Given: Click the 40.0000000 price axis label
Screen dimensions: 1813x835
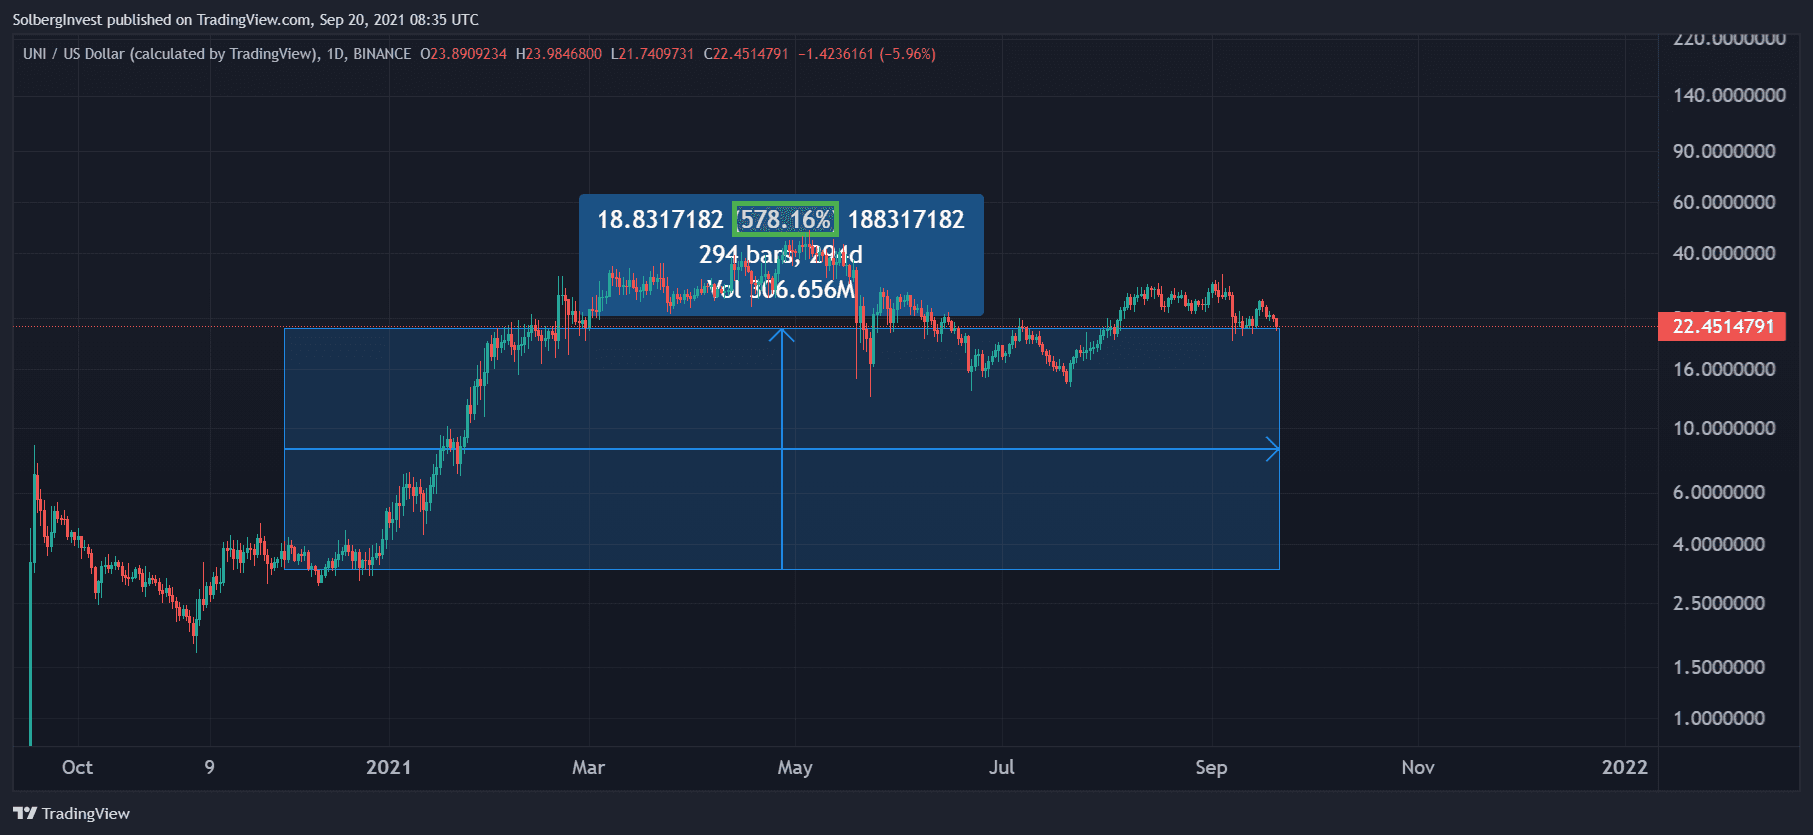Looking at the screenshot, I should click(x=1724, y=253).
